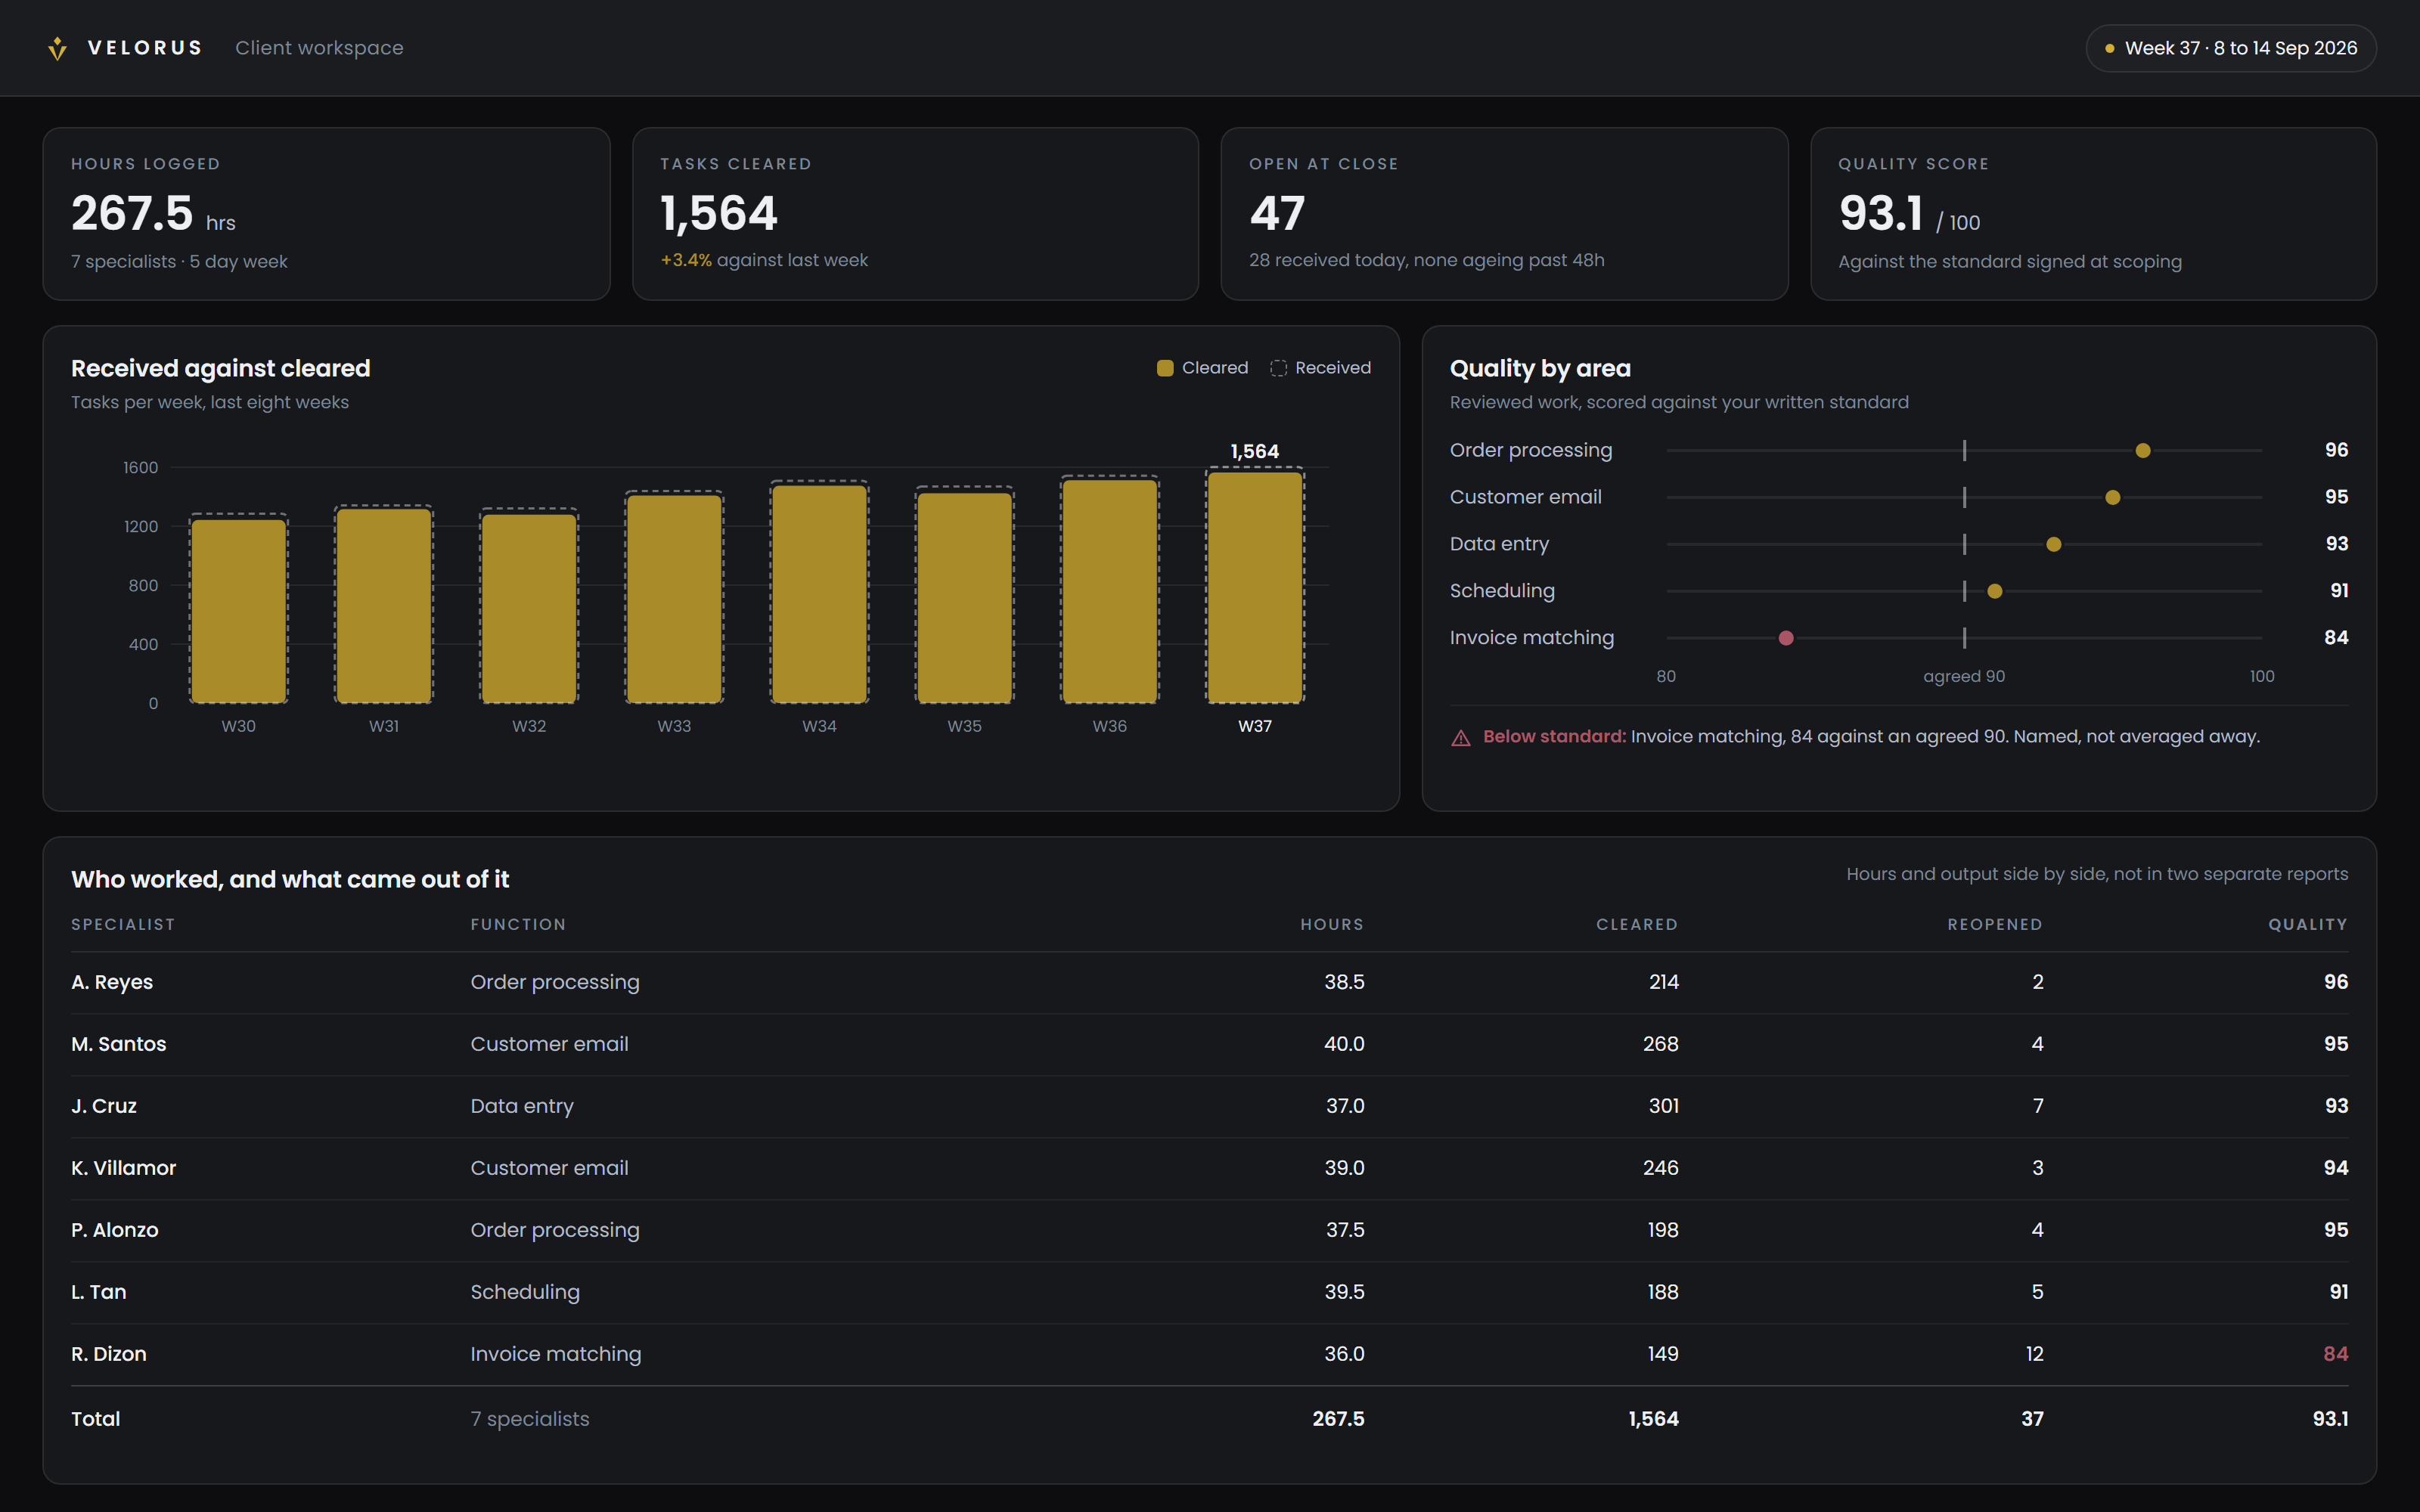Sort table by Specialist column header

[x=123, y=925]
